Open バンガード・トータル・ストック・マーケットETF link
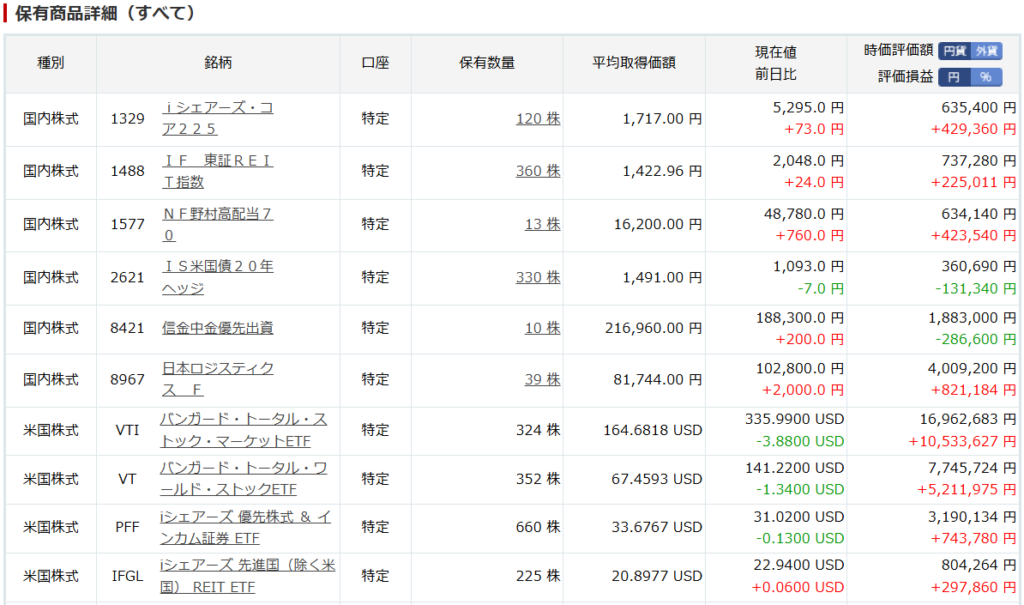 (x=243, y=419)
